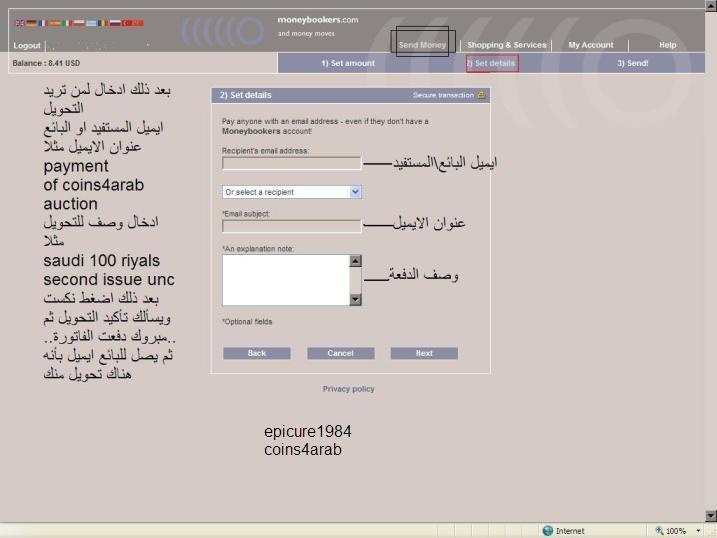Click inside the explanation note textarea
This screenshot has height=538, width=717.
(x=286, y=280)
